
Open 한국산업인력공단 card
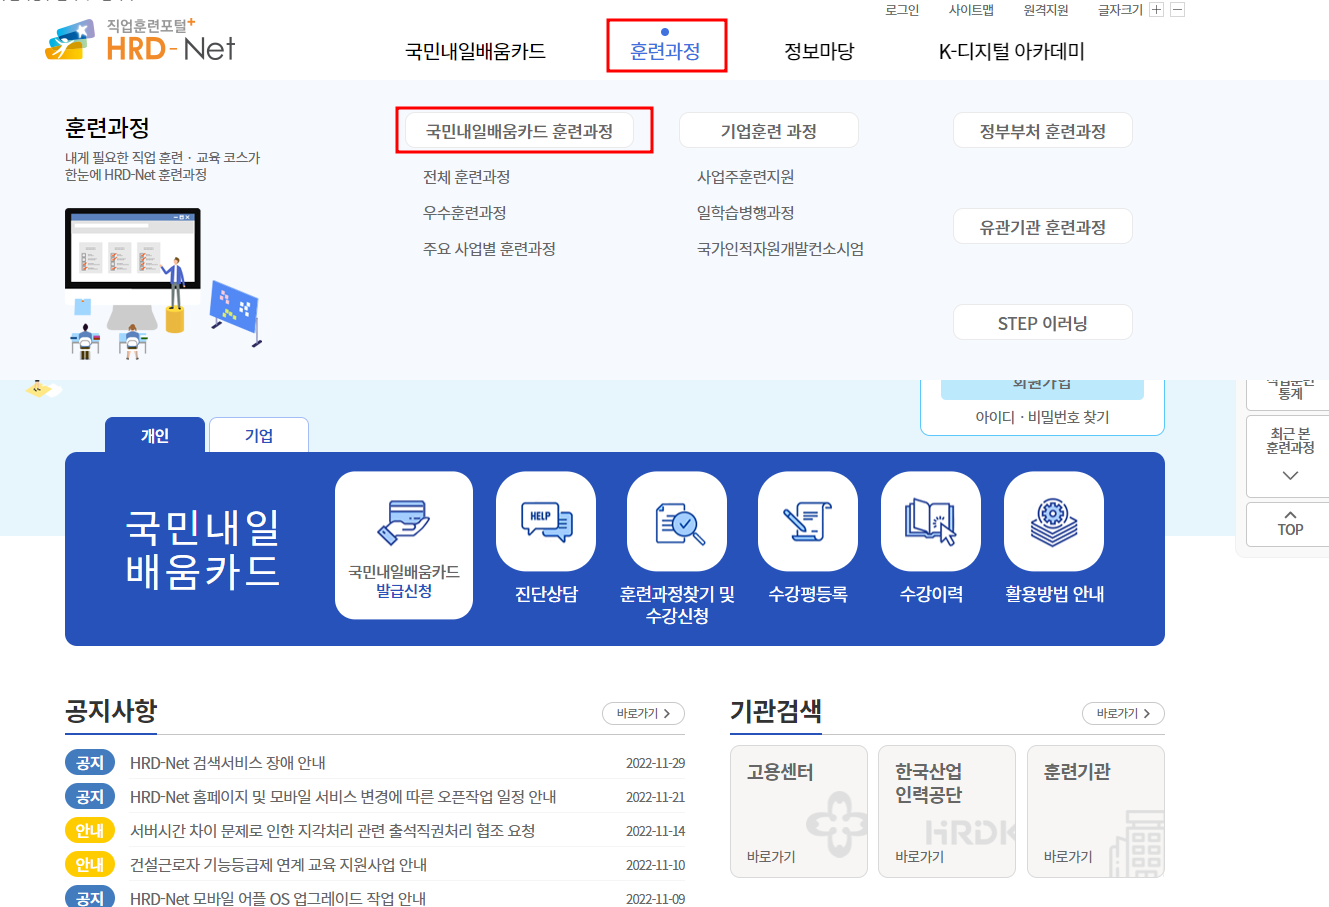coord(947,811)
